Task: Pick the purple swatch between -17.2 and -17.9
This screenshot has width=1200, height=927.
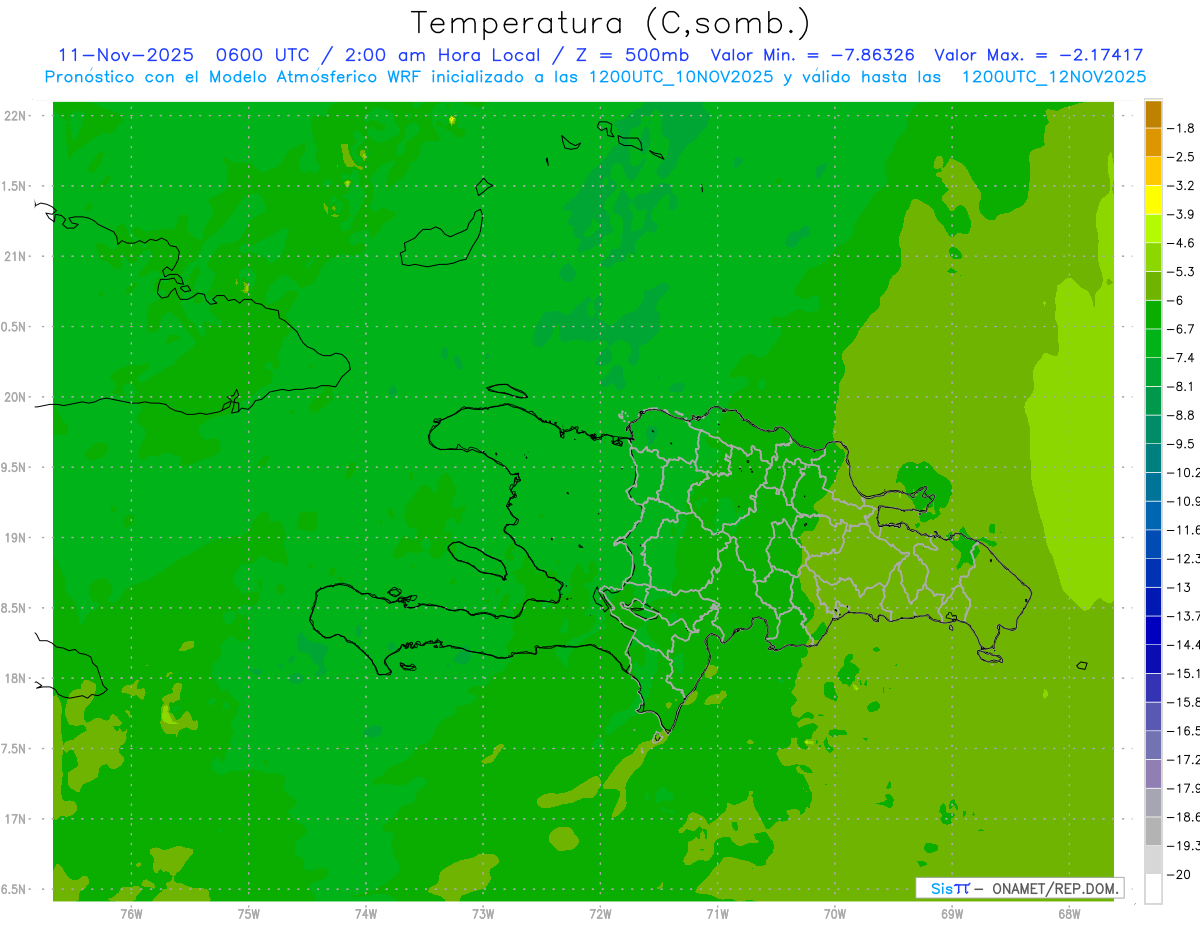Action: click(x=1153, y=774)
